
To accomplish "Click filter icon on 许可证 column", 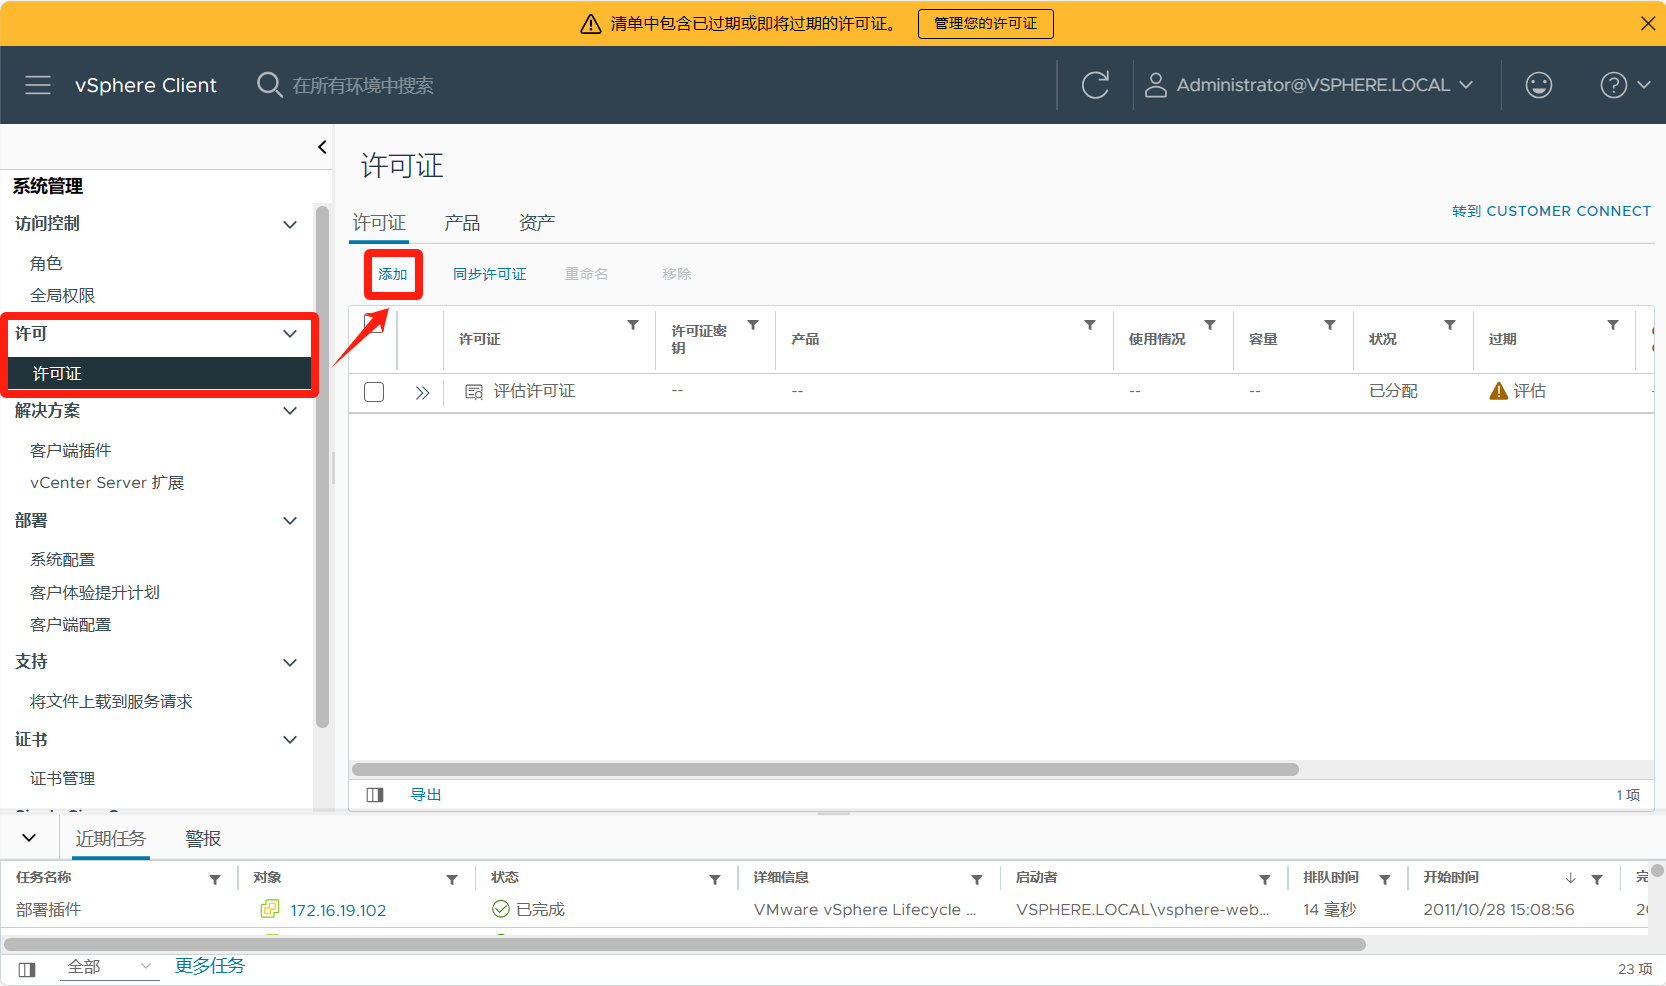I will [633, 325].
